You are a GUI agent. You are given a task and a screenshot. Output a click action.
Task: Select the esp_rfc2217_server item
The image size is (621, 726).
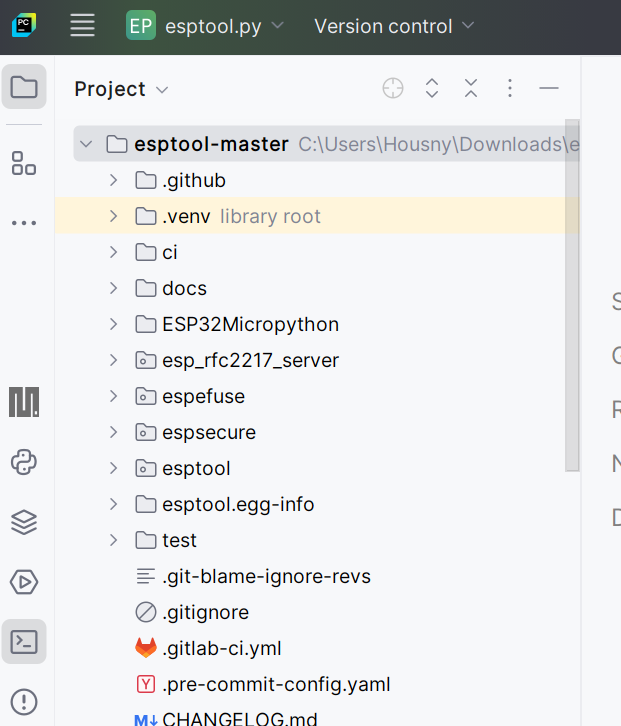[251, 361]
